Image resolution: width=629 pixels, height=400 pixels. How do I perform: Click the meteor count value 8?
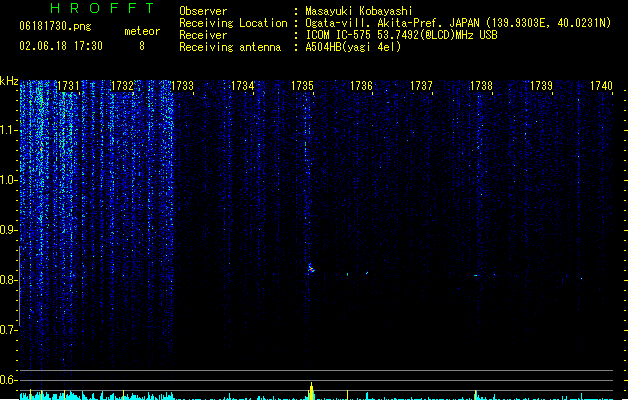click(142, 46)
